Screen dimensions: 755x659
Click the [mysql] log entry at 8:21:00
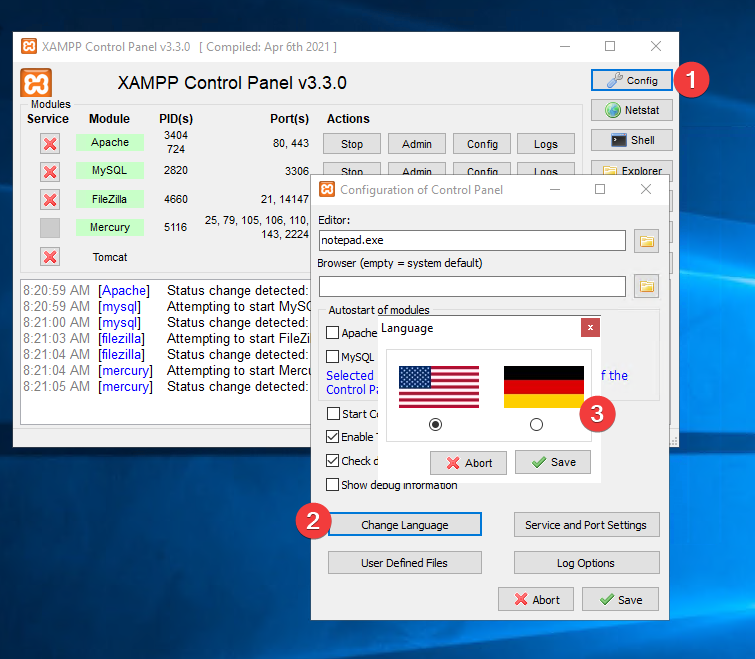coord(119,322)
